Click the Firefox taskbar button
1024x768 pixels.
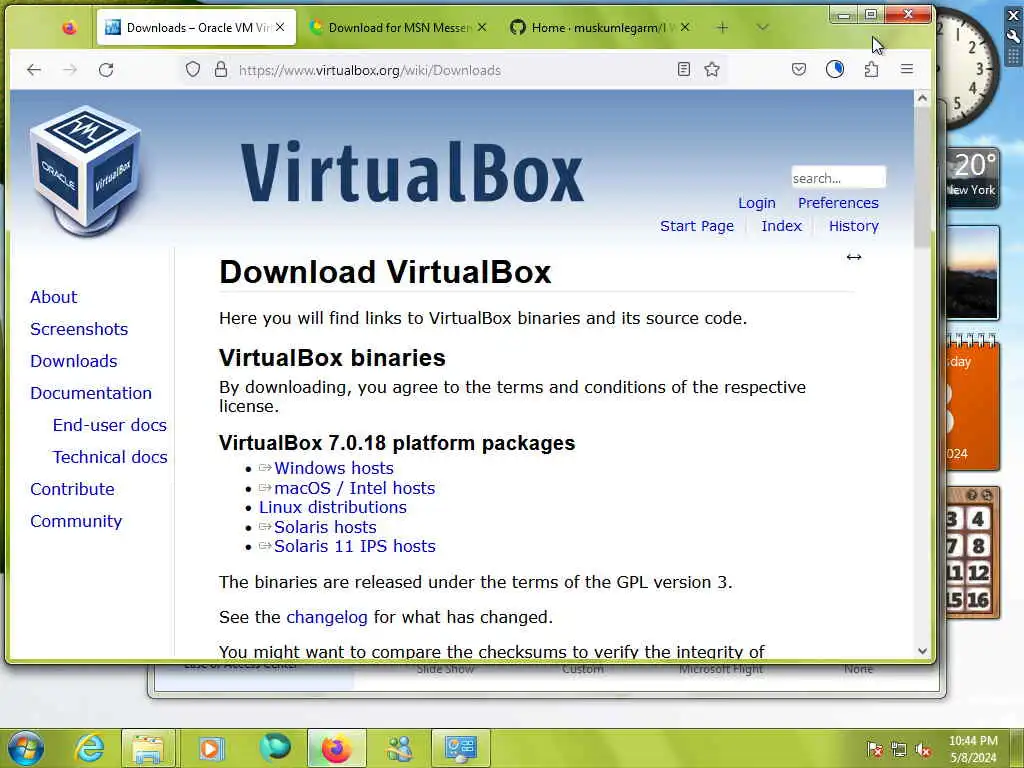coord(336,748)
